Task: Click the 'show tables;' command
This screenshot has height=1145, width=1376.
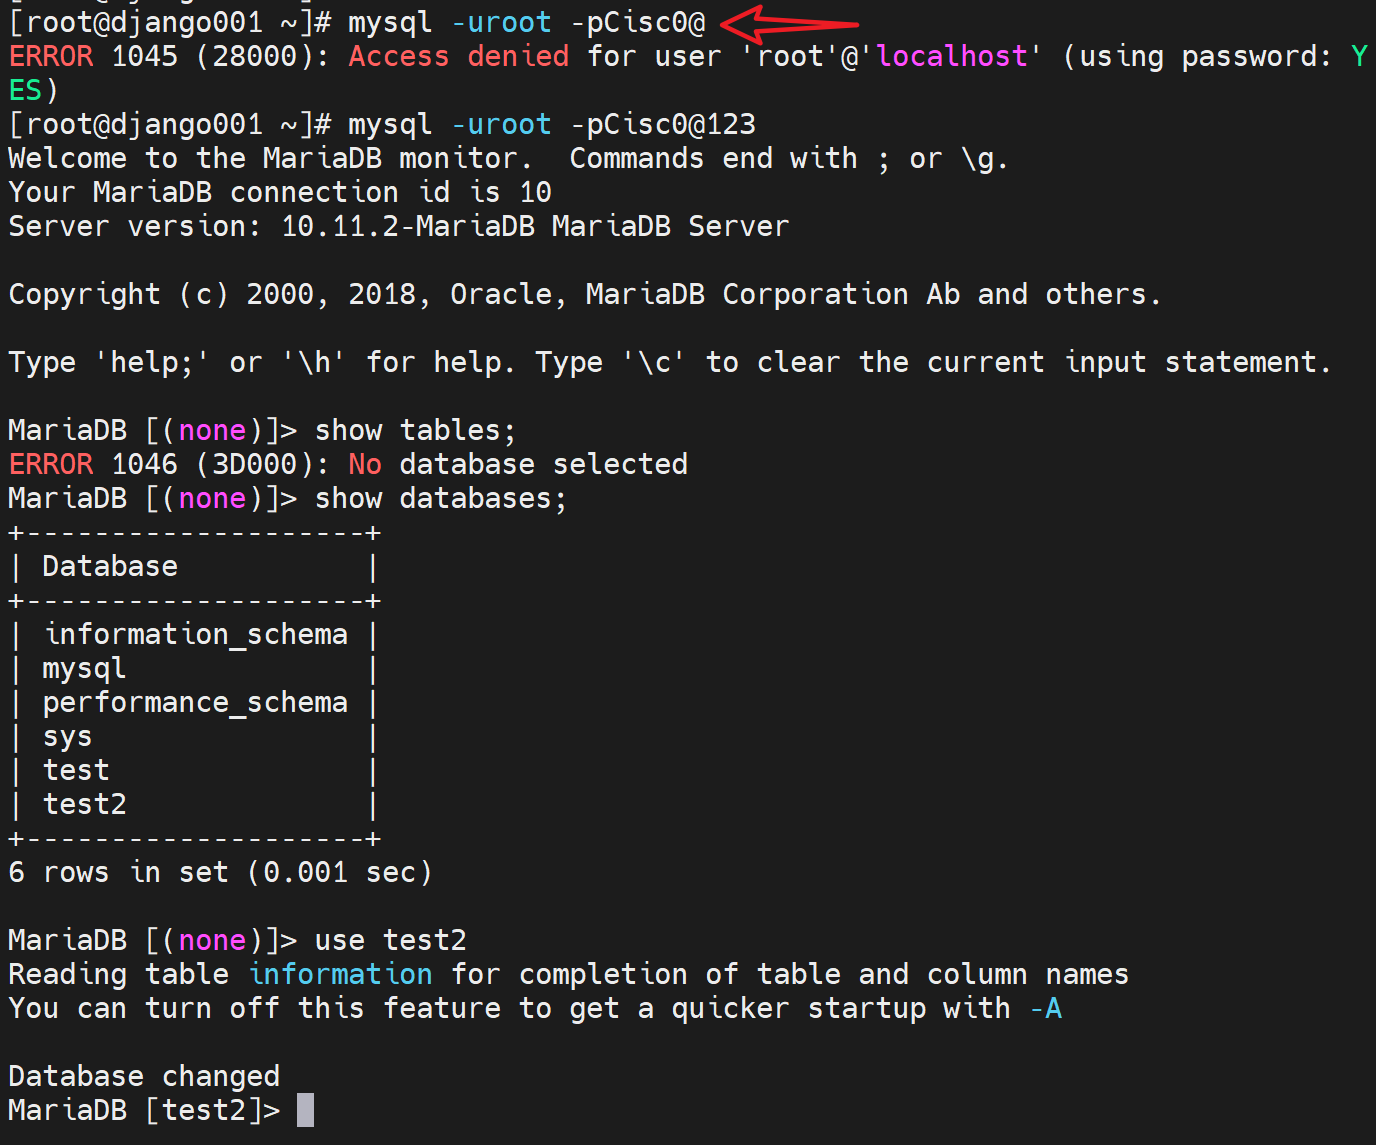Action: point(415,430)
